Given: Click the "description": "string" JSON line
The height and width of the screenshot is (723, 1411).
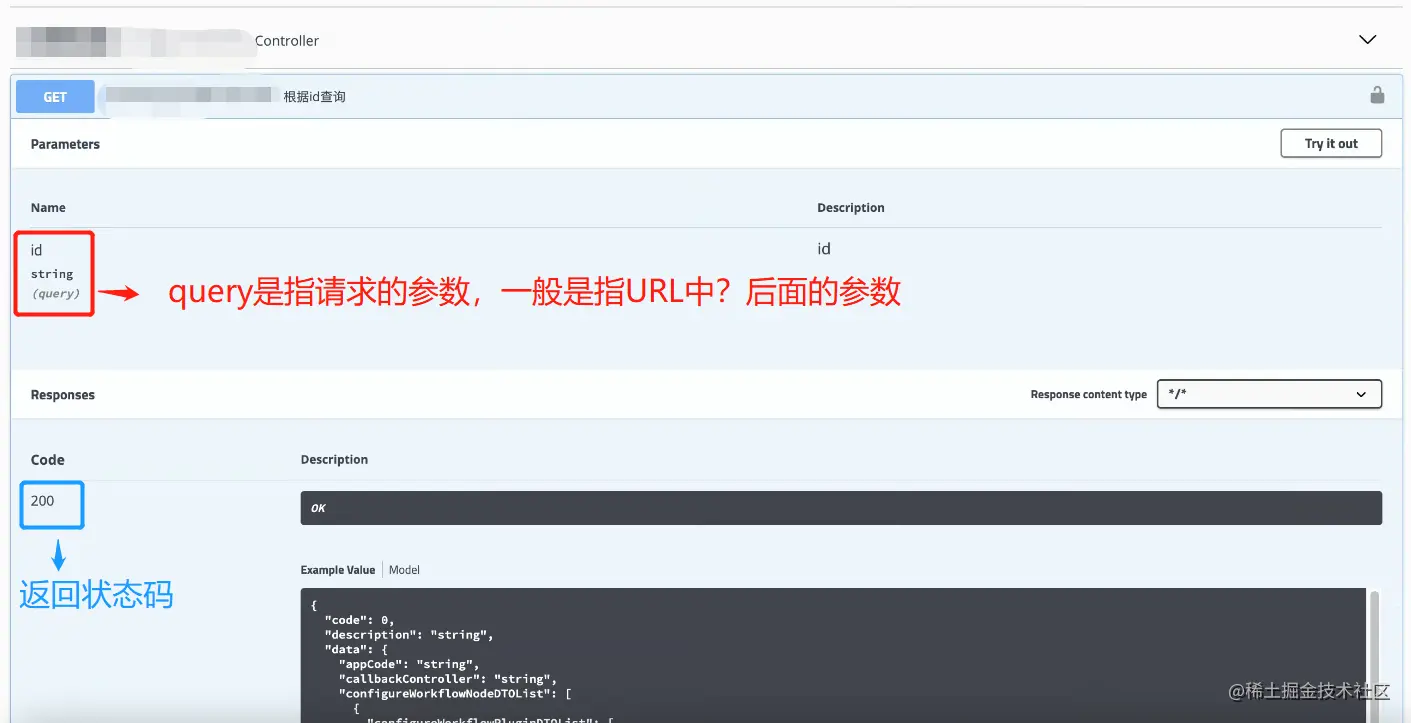Looking at the screenshot, I should tap(409, 635).
